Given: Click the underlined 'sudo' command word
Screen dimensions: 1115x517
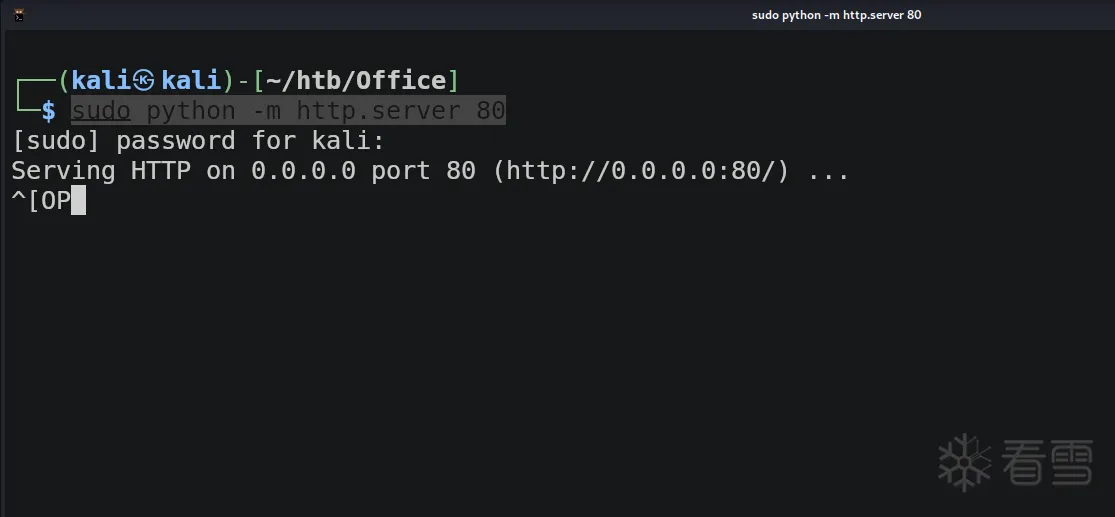Looking at the screenshot, I should [x=101, y=111].
